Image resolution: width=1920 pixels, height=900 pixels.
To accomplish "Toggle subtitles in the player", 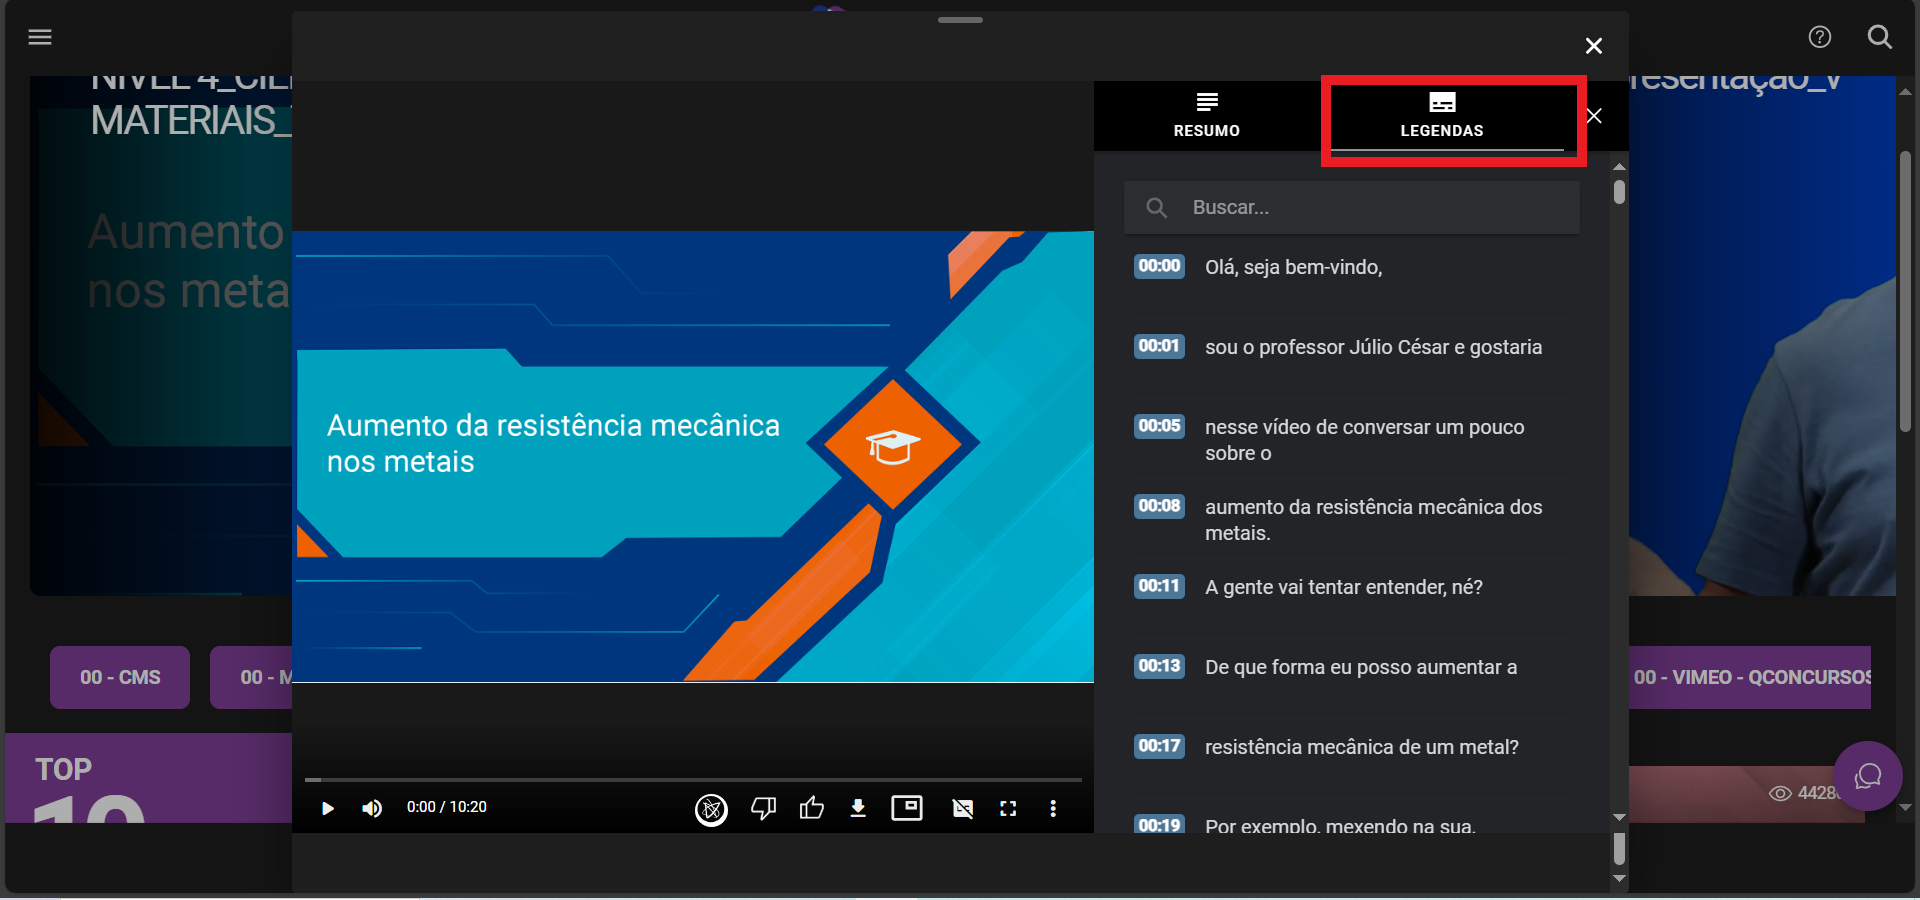I will point(962,808).
